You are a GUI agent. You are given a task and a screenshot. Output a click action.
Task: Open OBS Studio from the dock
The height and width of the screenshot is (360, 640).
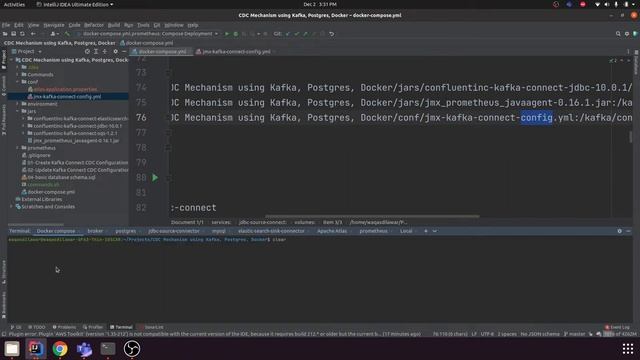[132, 349]
